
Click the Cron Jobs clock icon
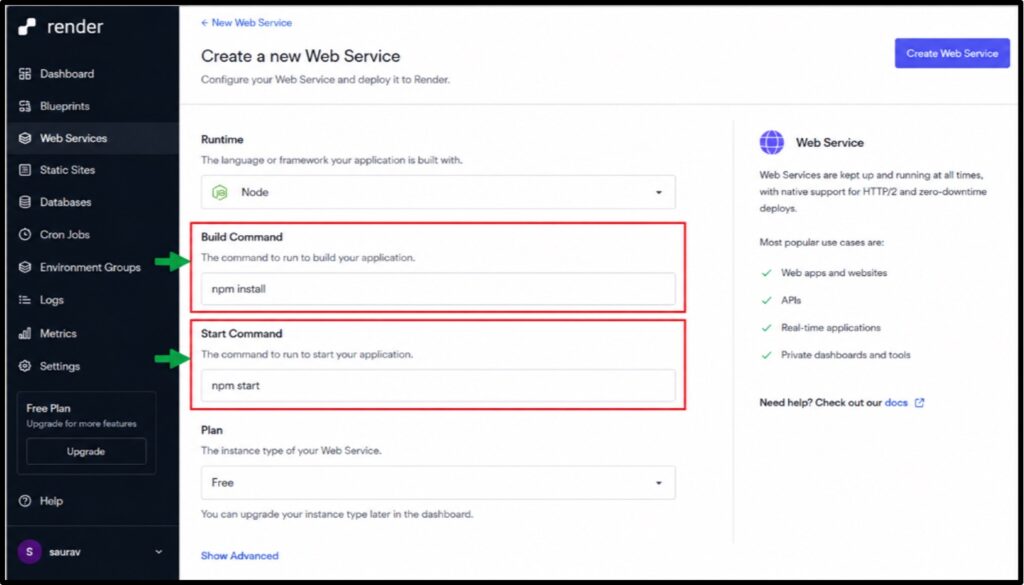25,234
